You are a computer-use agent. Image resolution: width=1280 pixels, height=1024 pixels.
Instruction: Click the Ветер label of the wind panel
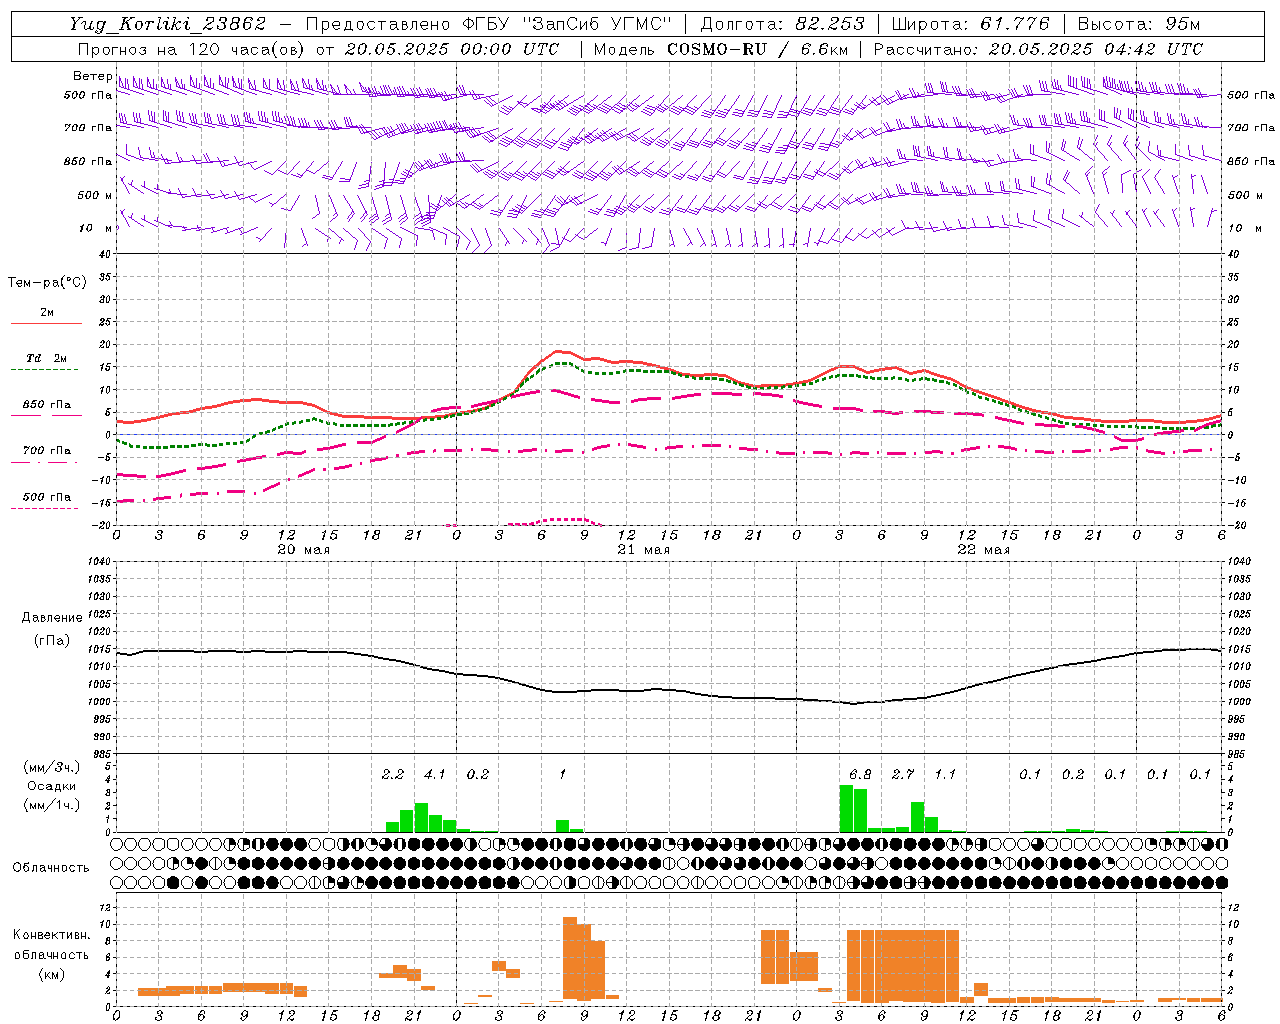[92, 76]
